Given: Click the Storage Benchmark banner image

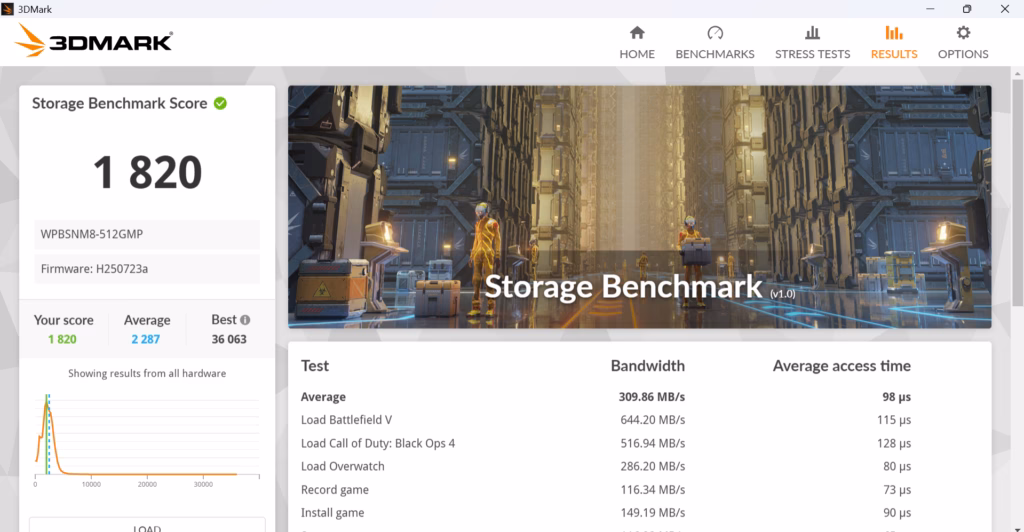Looking at the screenshot, I should pyautogui.click(x=640, y=206).
